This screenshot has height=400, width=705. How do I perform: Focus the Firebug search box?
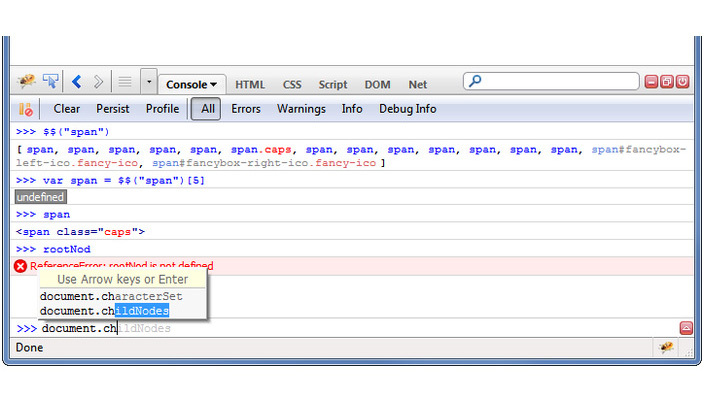(x=551, y=81)
